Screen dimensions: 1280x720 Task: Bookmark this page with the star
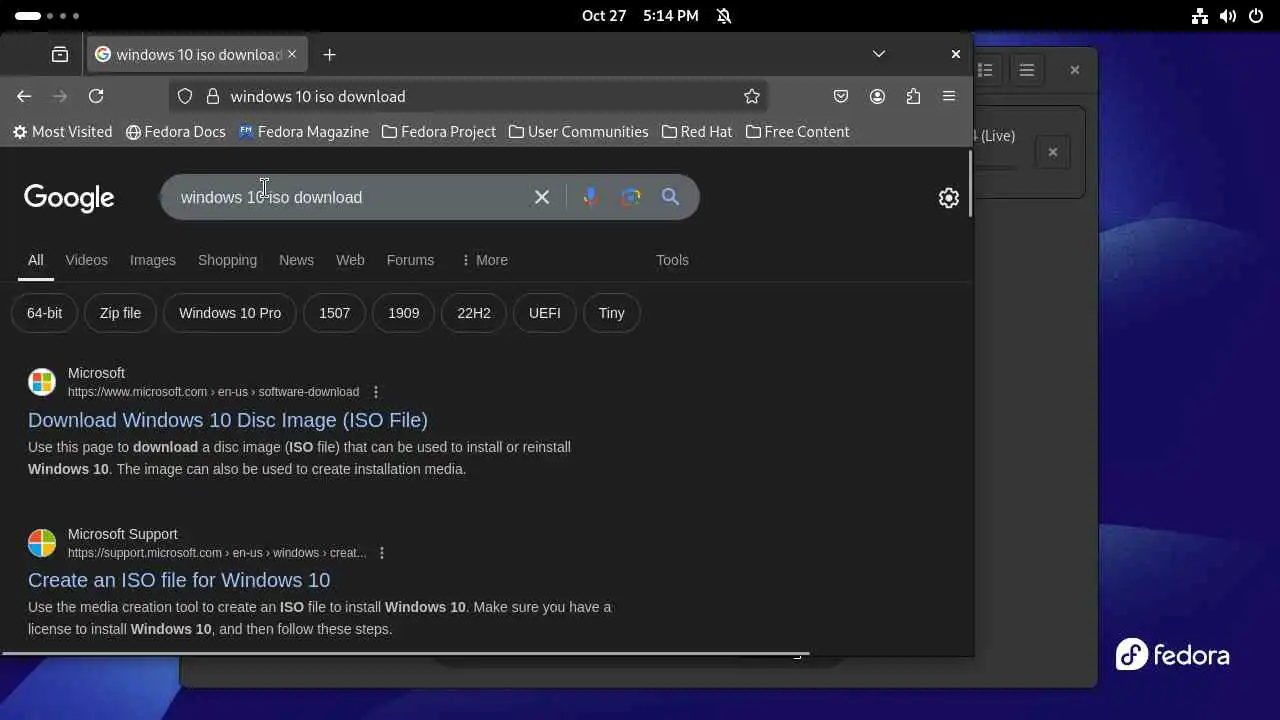coord(752,96)
